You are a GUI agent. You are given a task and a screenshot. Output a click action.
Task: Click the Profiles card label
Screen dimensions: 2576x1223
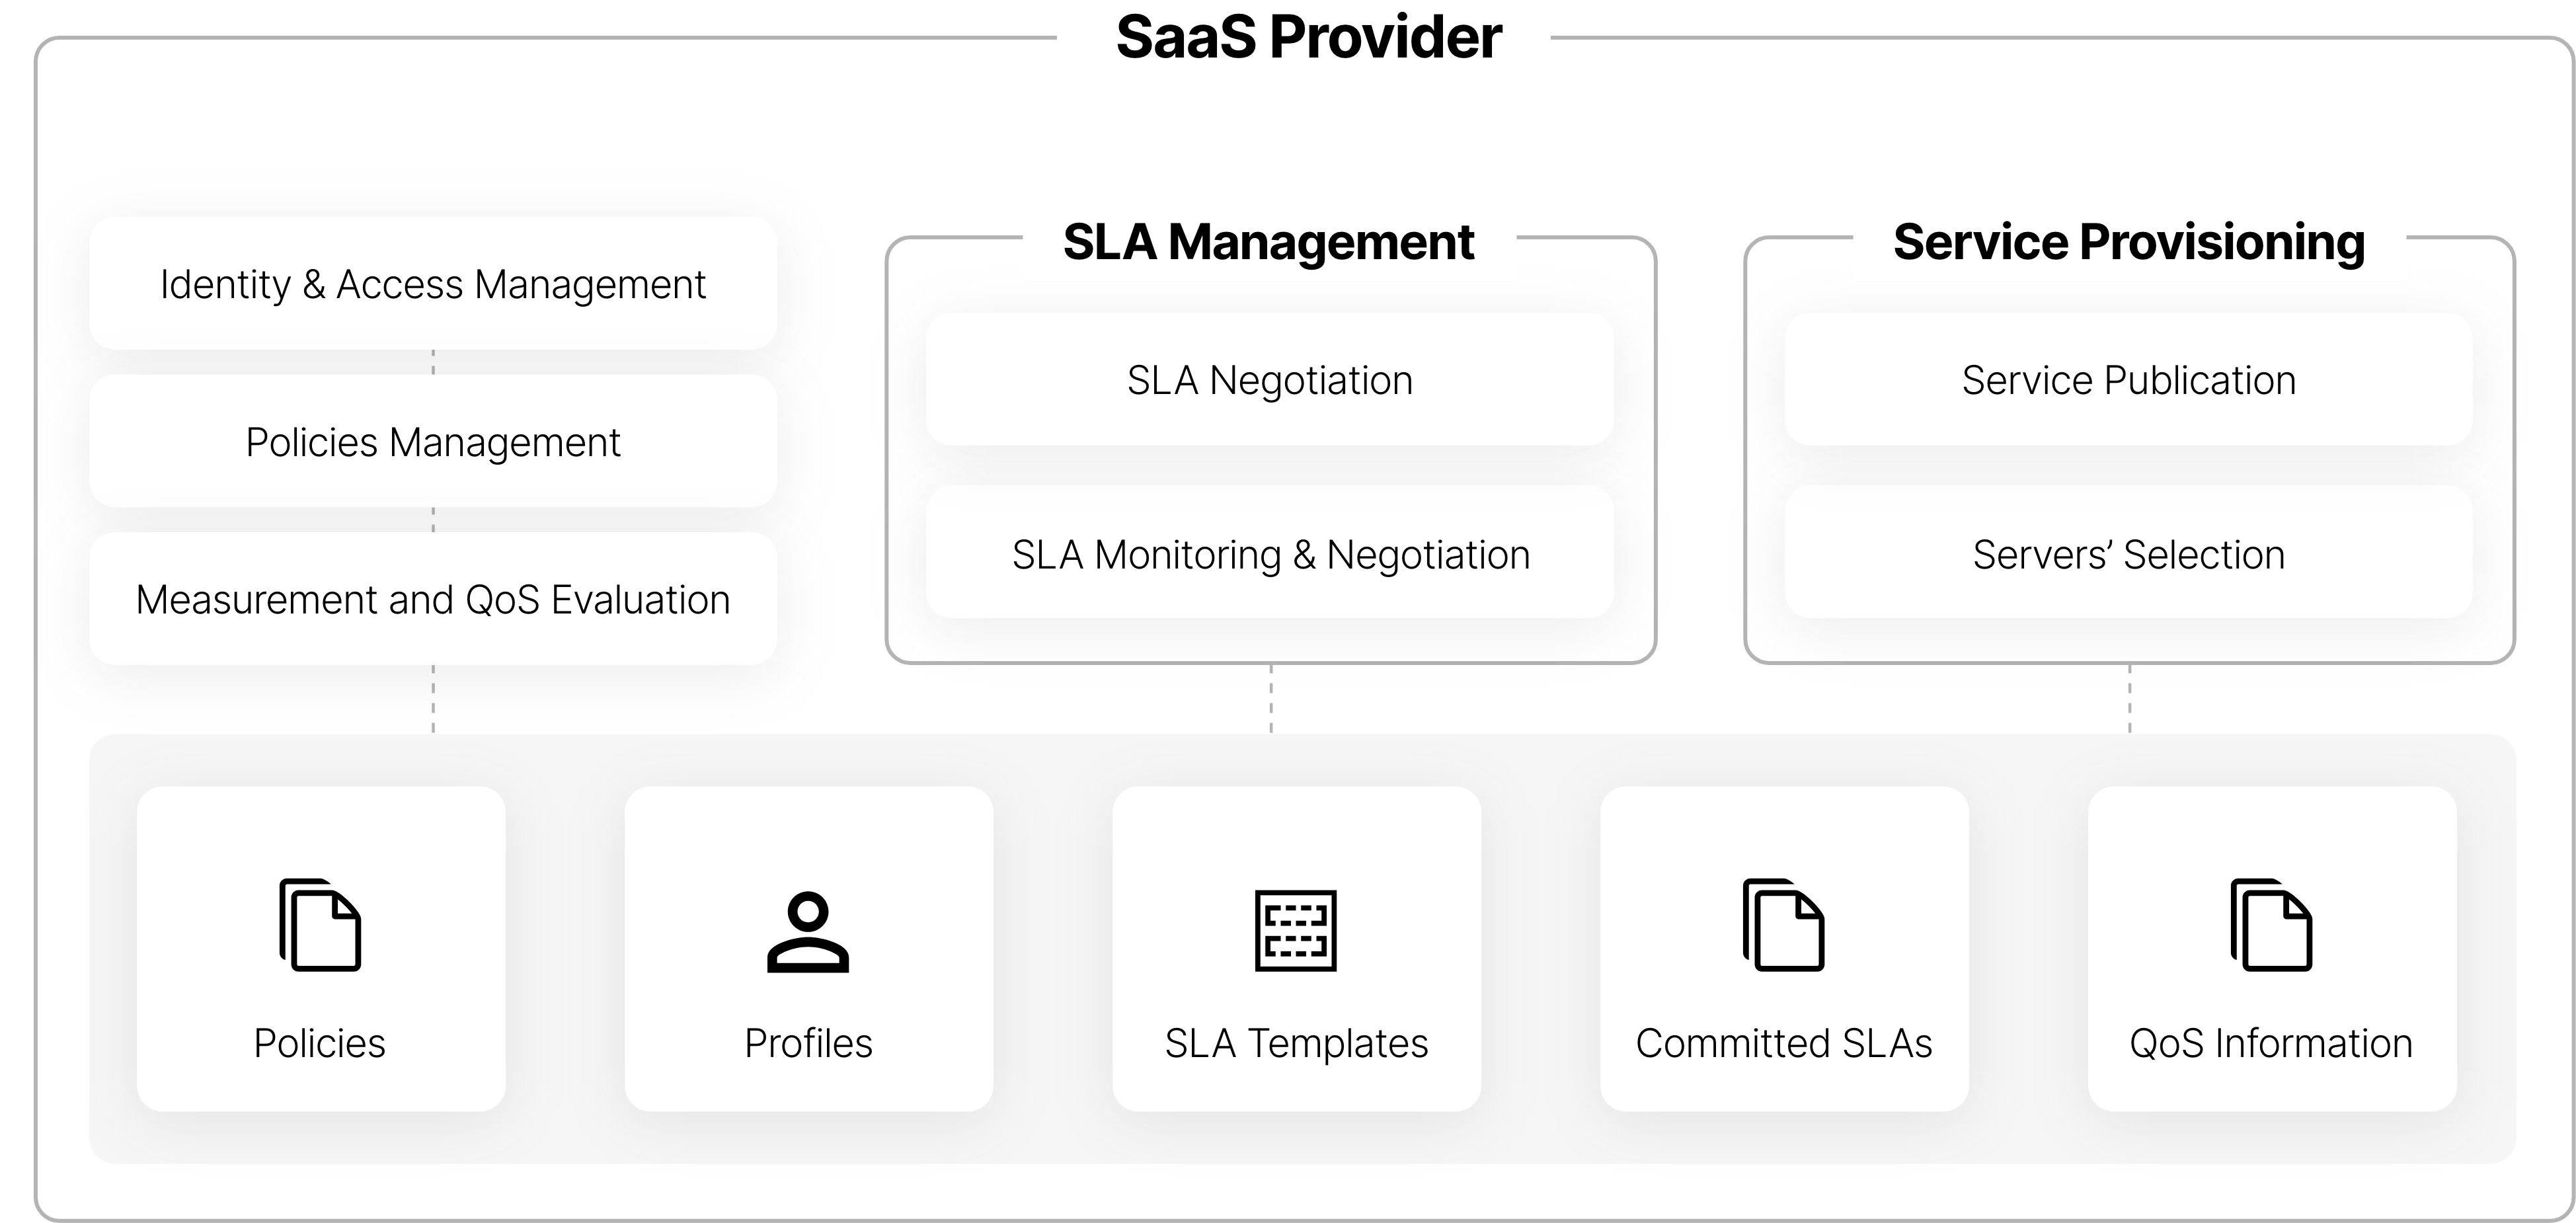[808, 1043]
